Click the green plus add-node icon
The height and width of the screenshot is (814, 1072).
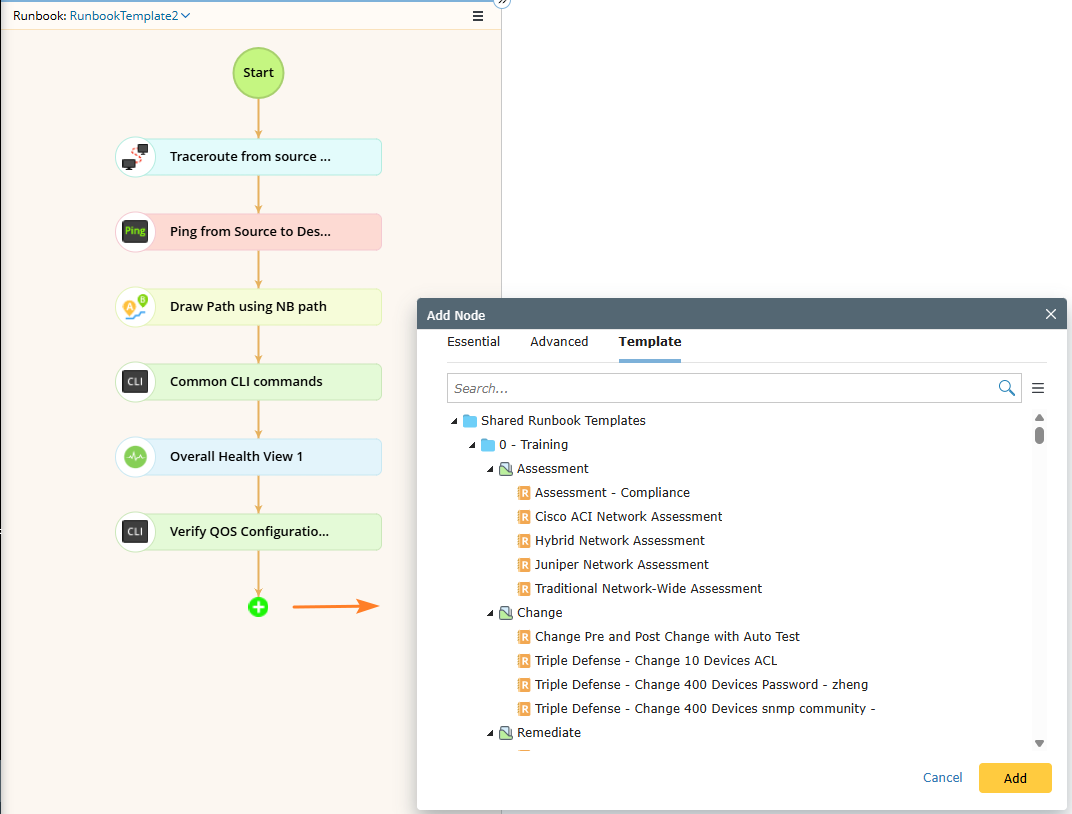258,606
